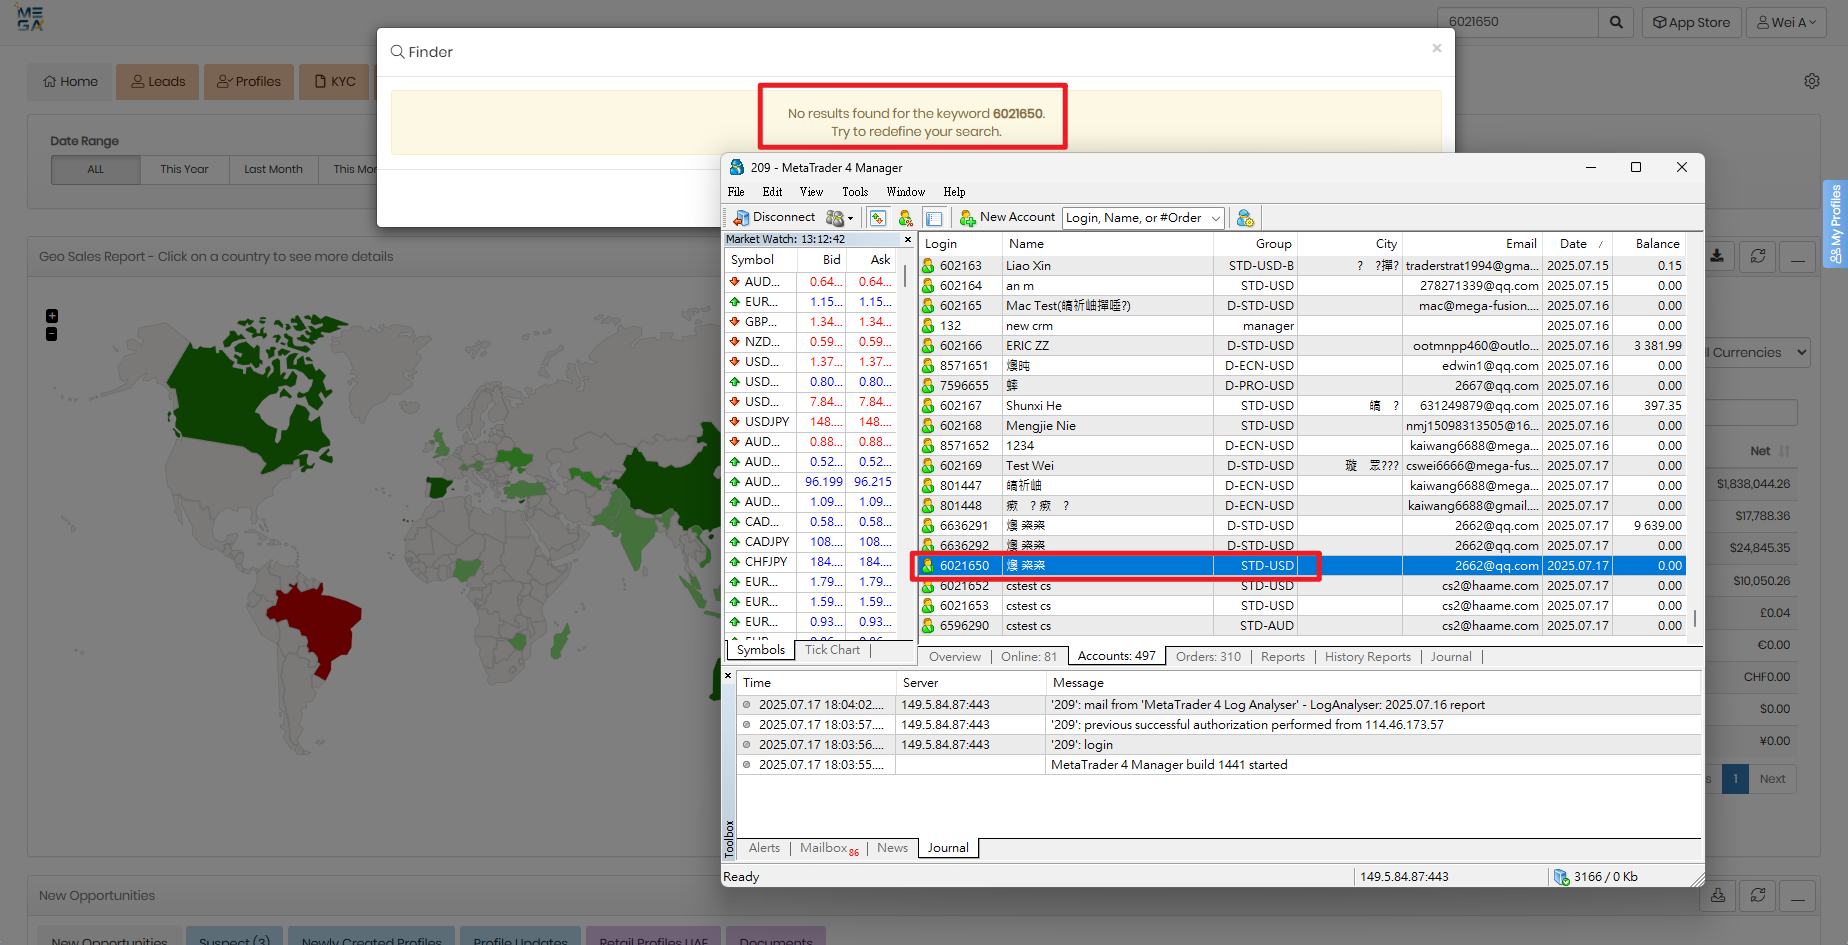Toggle the Toolbox panel toolbar icon
Viewport: 1848px width, 945px height.
[x=934, y=218]
